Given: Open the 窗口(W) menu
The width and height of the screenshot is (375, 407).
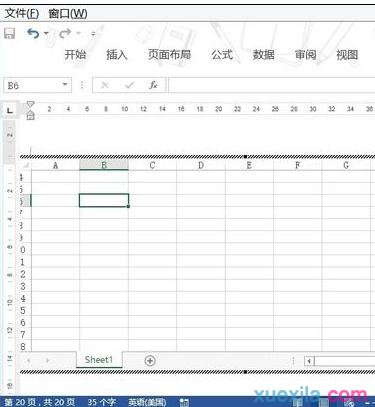Looking at the screenshot, I should click(x=68, y=14).
